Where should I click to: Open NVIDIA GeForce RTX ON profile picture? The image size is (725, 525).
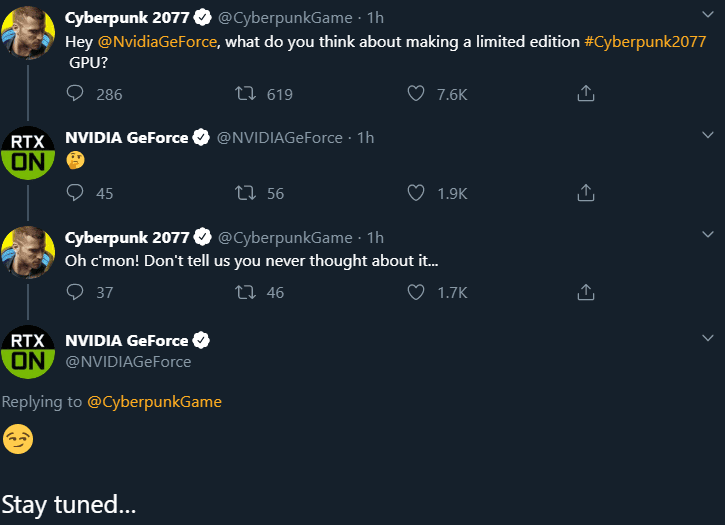29,353
